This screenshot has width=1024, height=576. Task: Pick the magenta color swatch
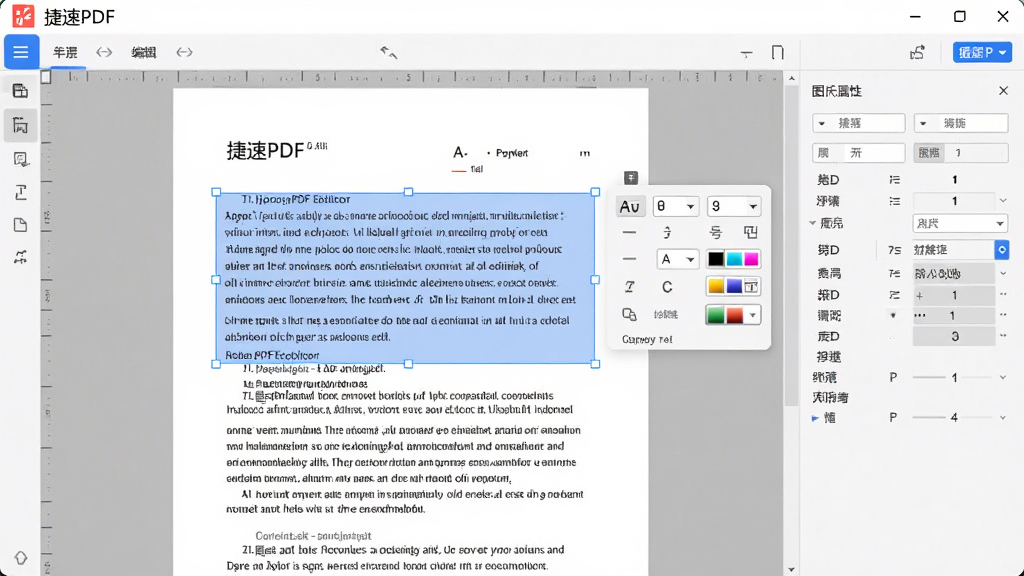751,259
